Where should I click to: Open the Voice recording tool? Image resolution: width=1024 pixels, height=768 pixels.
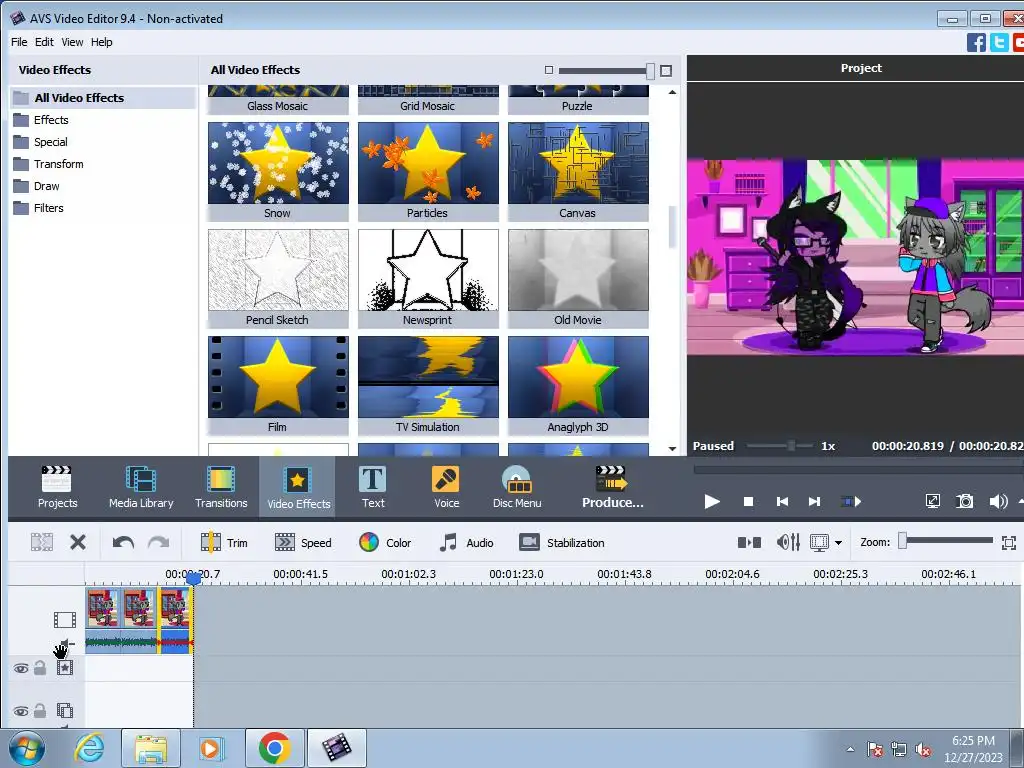446,487
